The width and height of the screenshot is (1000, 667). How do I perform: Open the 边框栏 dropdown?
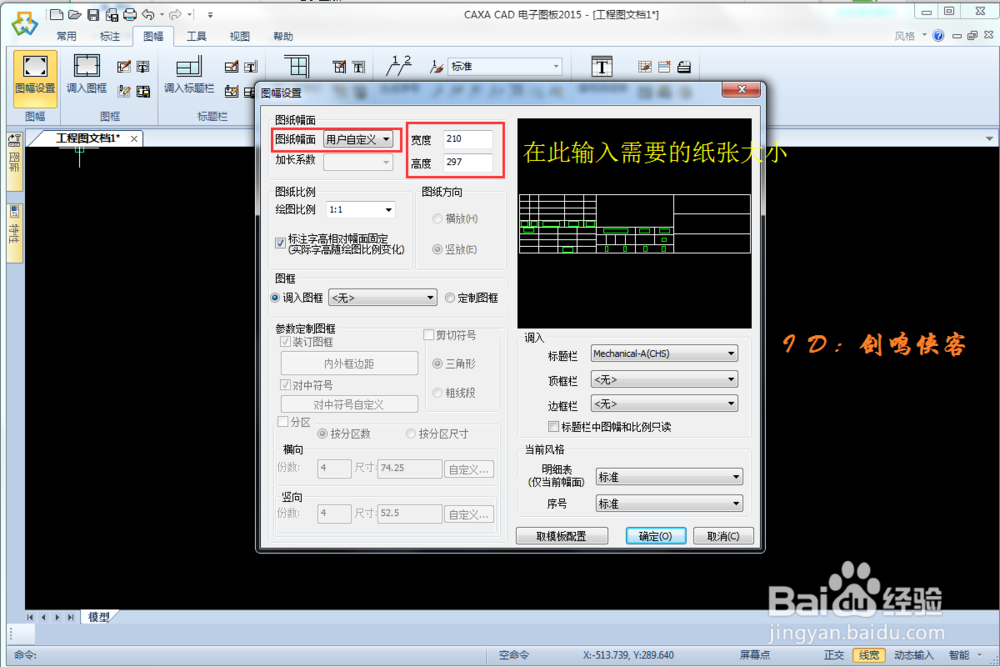click(664, 404)
